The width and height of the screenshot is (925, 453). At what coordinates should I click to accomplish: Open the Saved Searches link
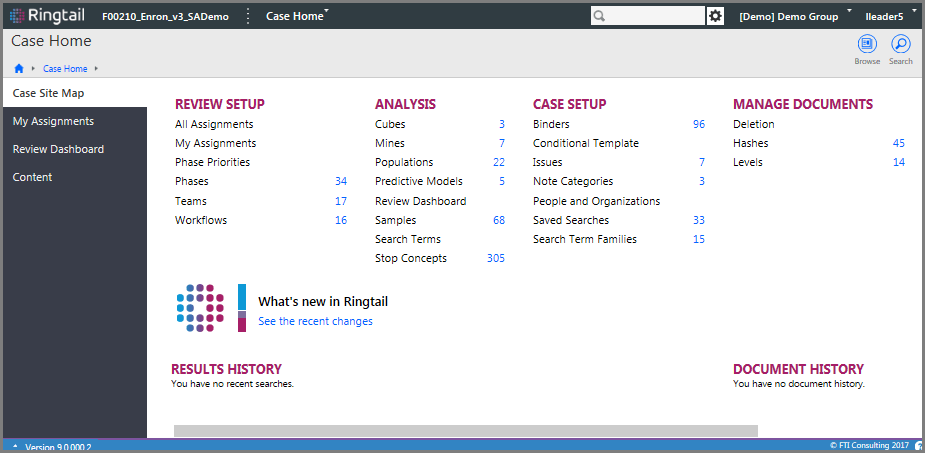[x=571, y=220]
